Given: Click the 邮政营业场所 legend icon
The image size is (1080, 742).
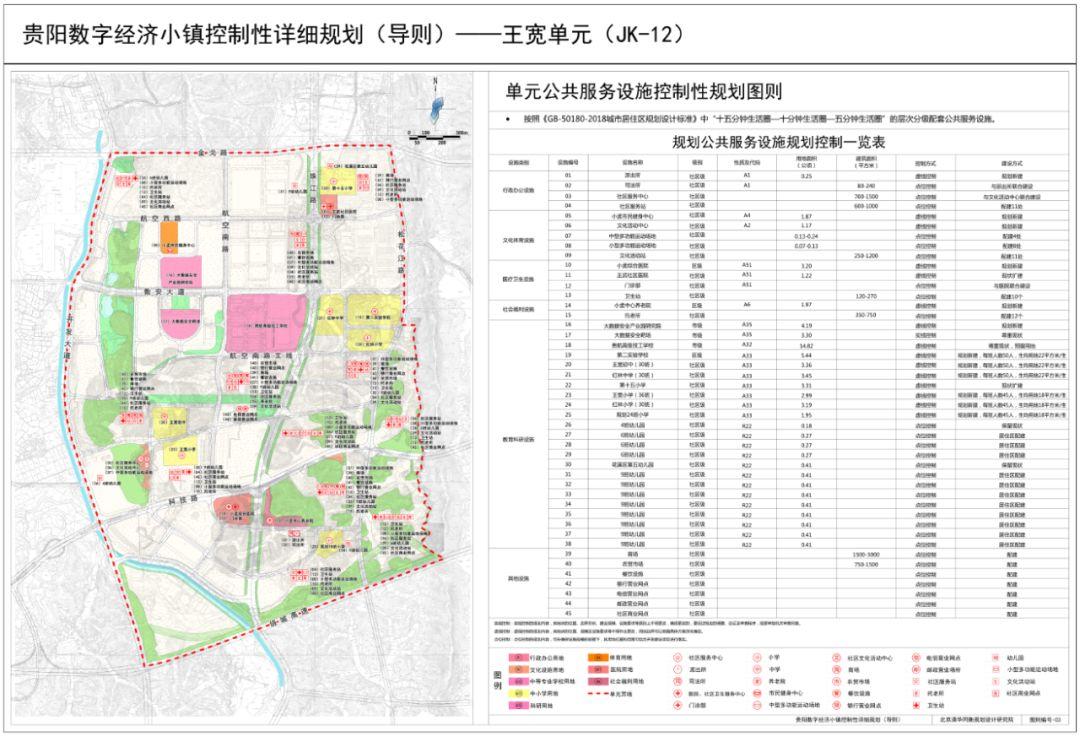Looking at the screenshot, I should (x=916, y=669).
